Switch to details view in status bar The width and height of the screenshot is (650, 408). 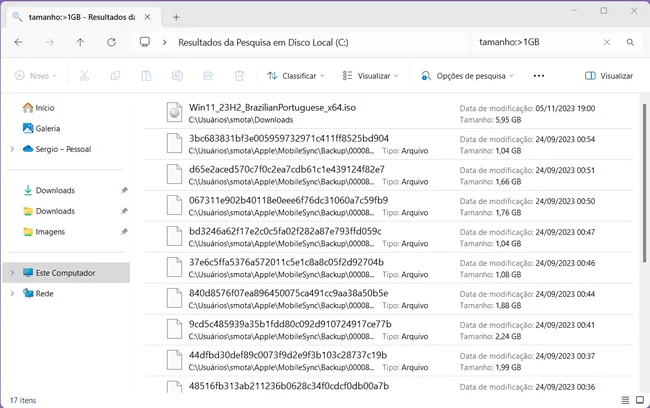pos(623,399)
